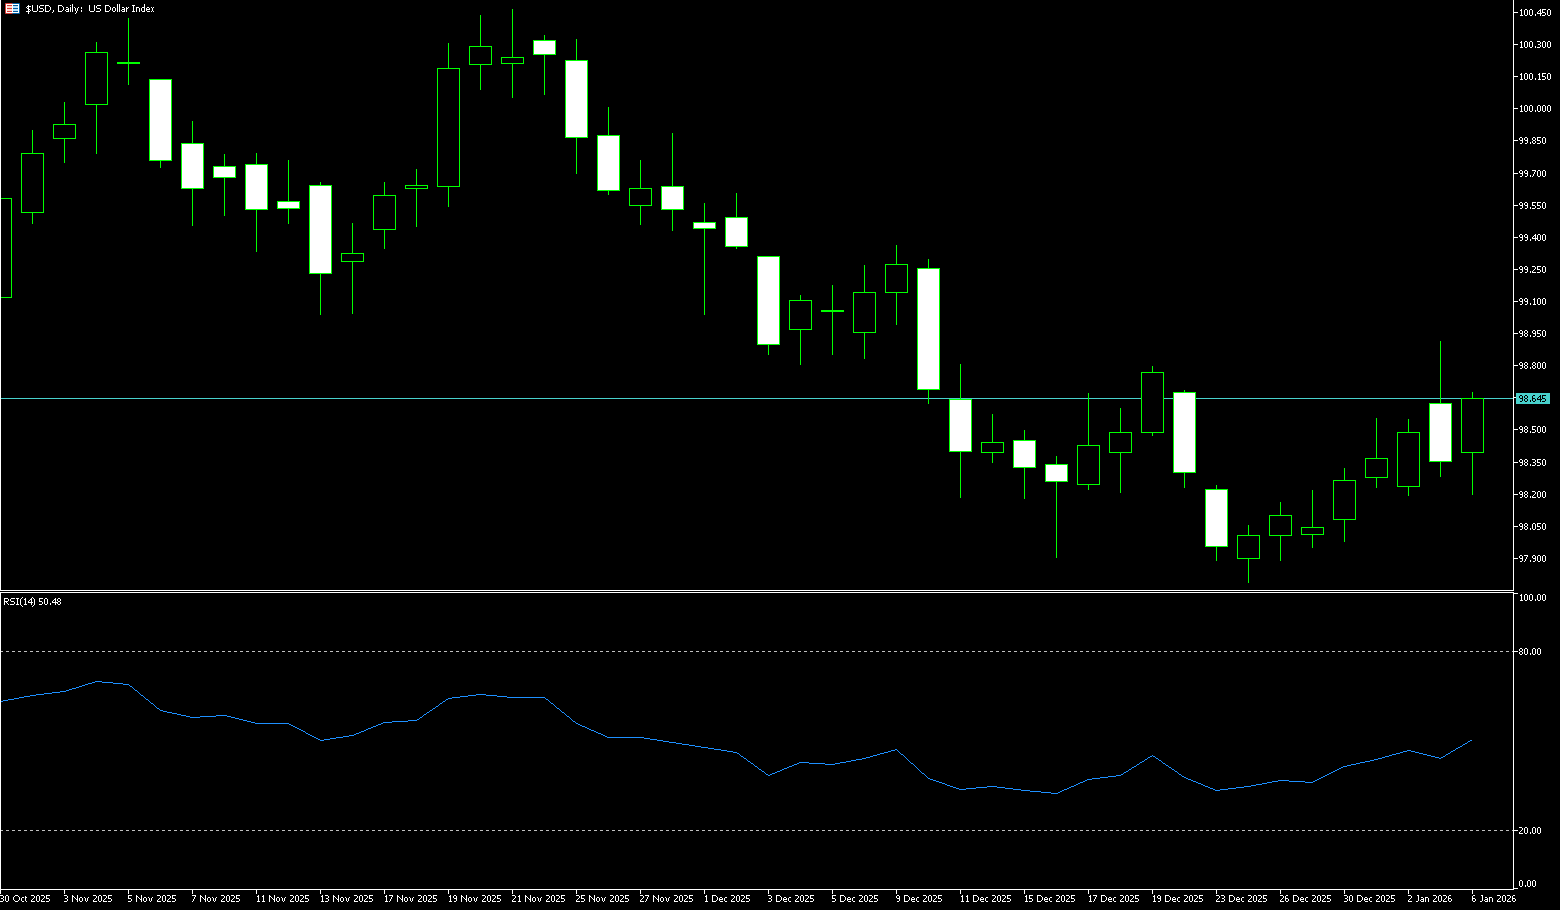Screen dimensions: 1560x910
Task: Select the rightmost candlestick on the chart
Action: tap(1472, 425)
